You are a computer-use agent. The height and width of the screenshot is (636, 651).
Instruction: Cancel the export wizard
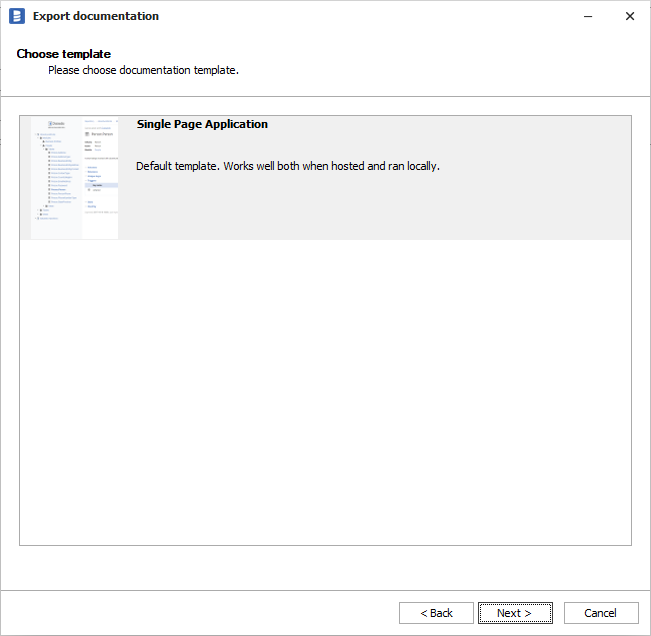(x=600, y=613)
